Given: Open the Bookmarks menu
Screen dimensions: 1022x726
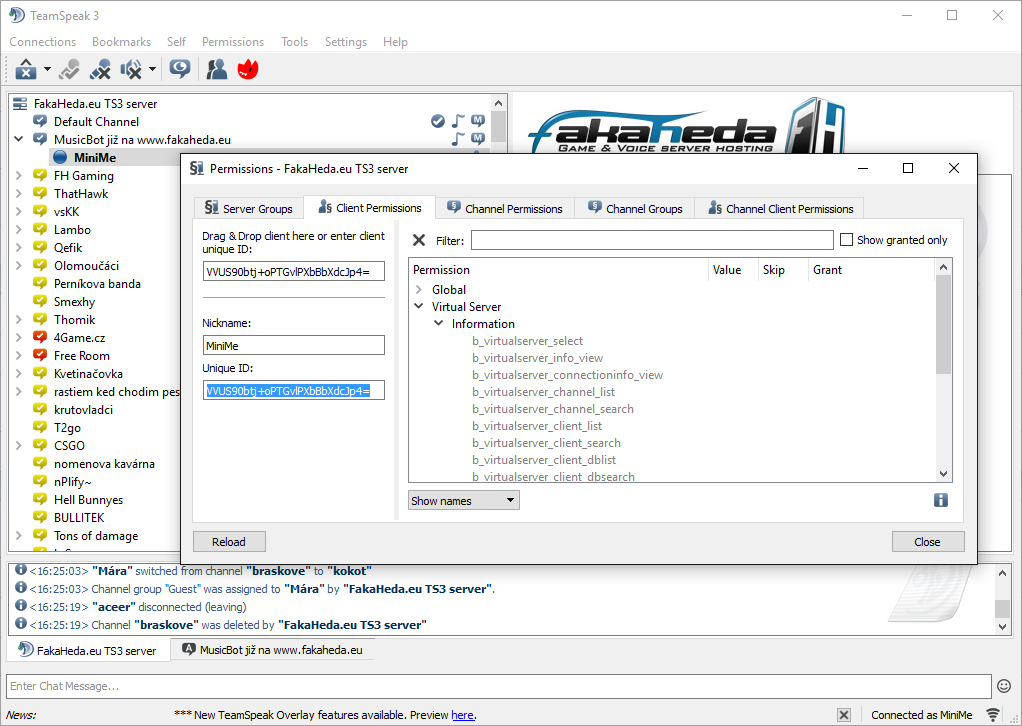Looking at the screenshot, I should click(x=121, y=42).
